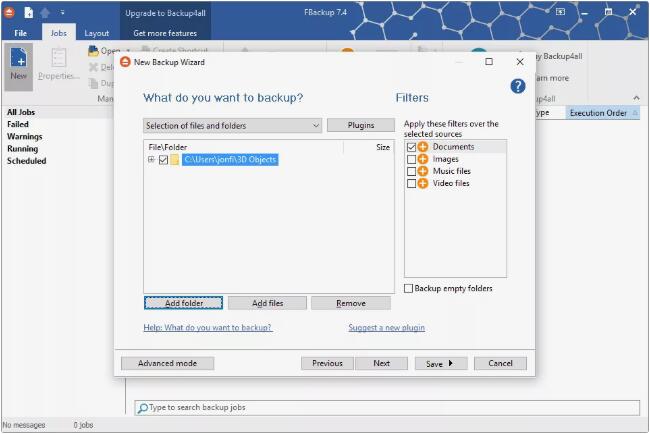
Task: Click Upgrade to Backup4all header
Action: point(165,13)
